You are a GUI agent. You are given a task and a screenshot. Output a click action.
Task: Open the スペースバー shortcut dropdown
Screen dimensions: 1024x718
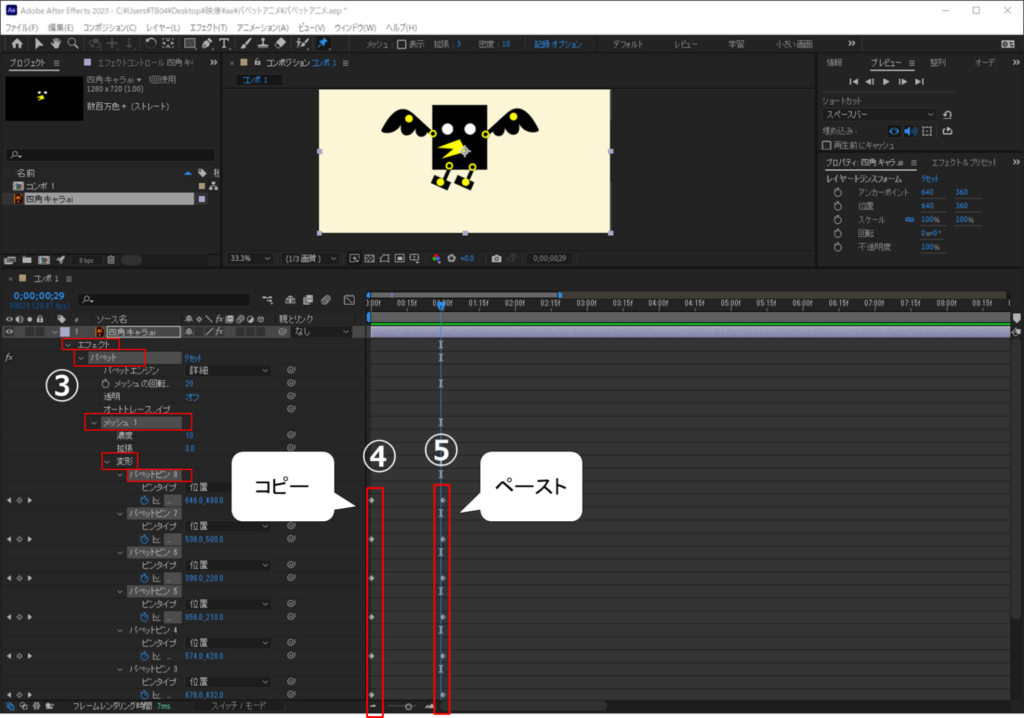coord(879,115)
